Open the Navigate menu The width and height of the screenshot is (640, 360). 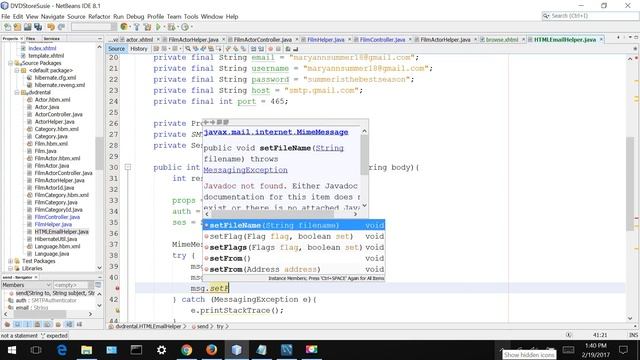click(x=53, y=16)
